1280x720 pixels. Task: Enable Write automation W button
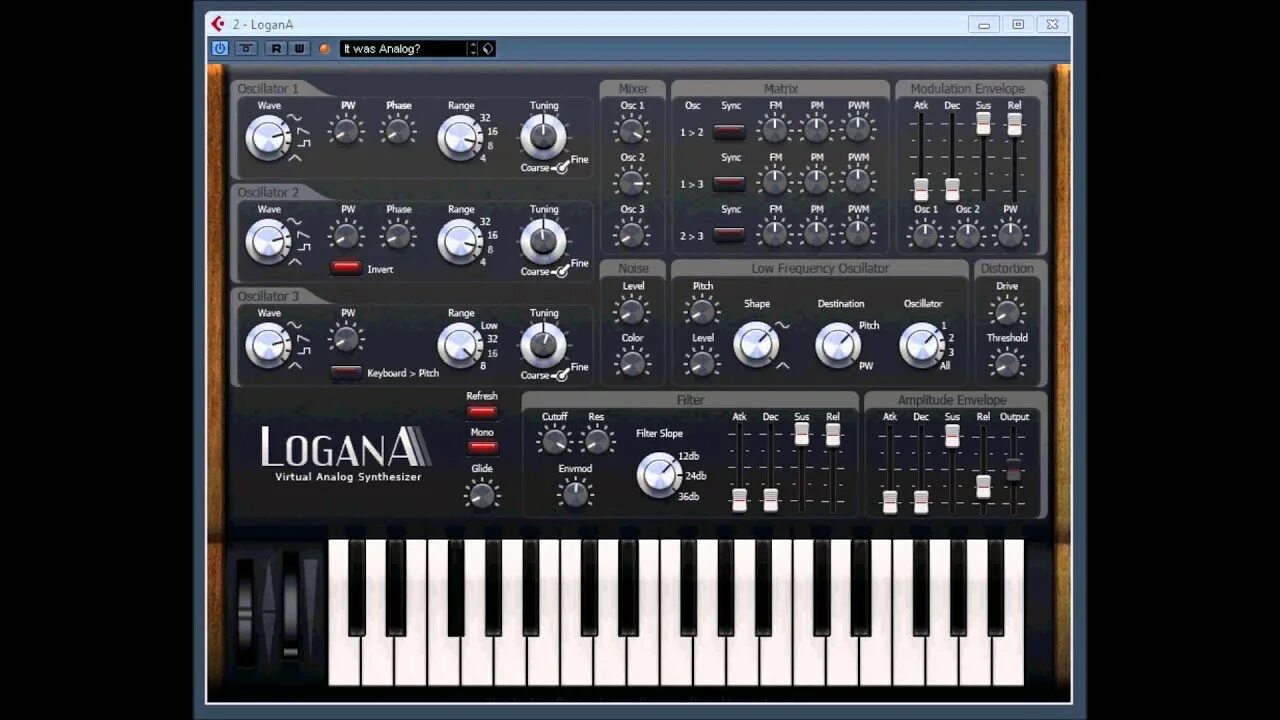coord(298,48)
